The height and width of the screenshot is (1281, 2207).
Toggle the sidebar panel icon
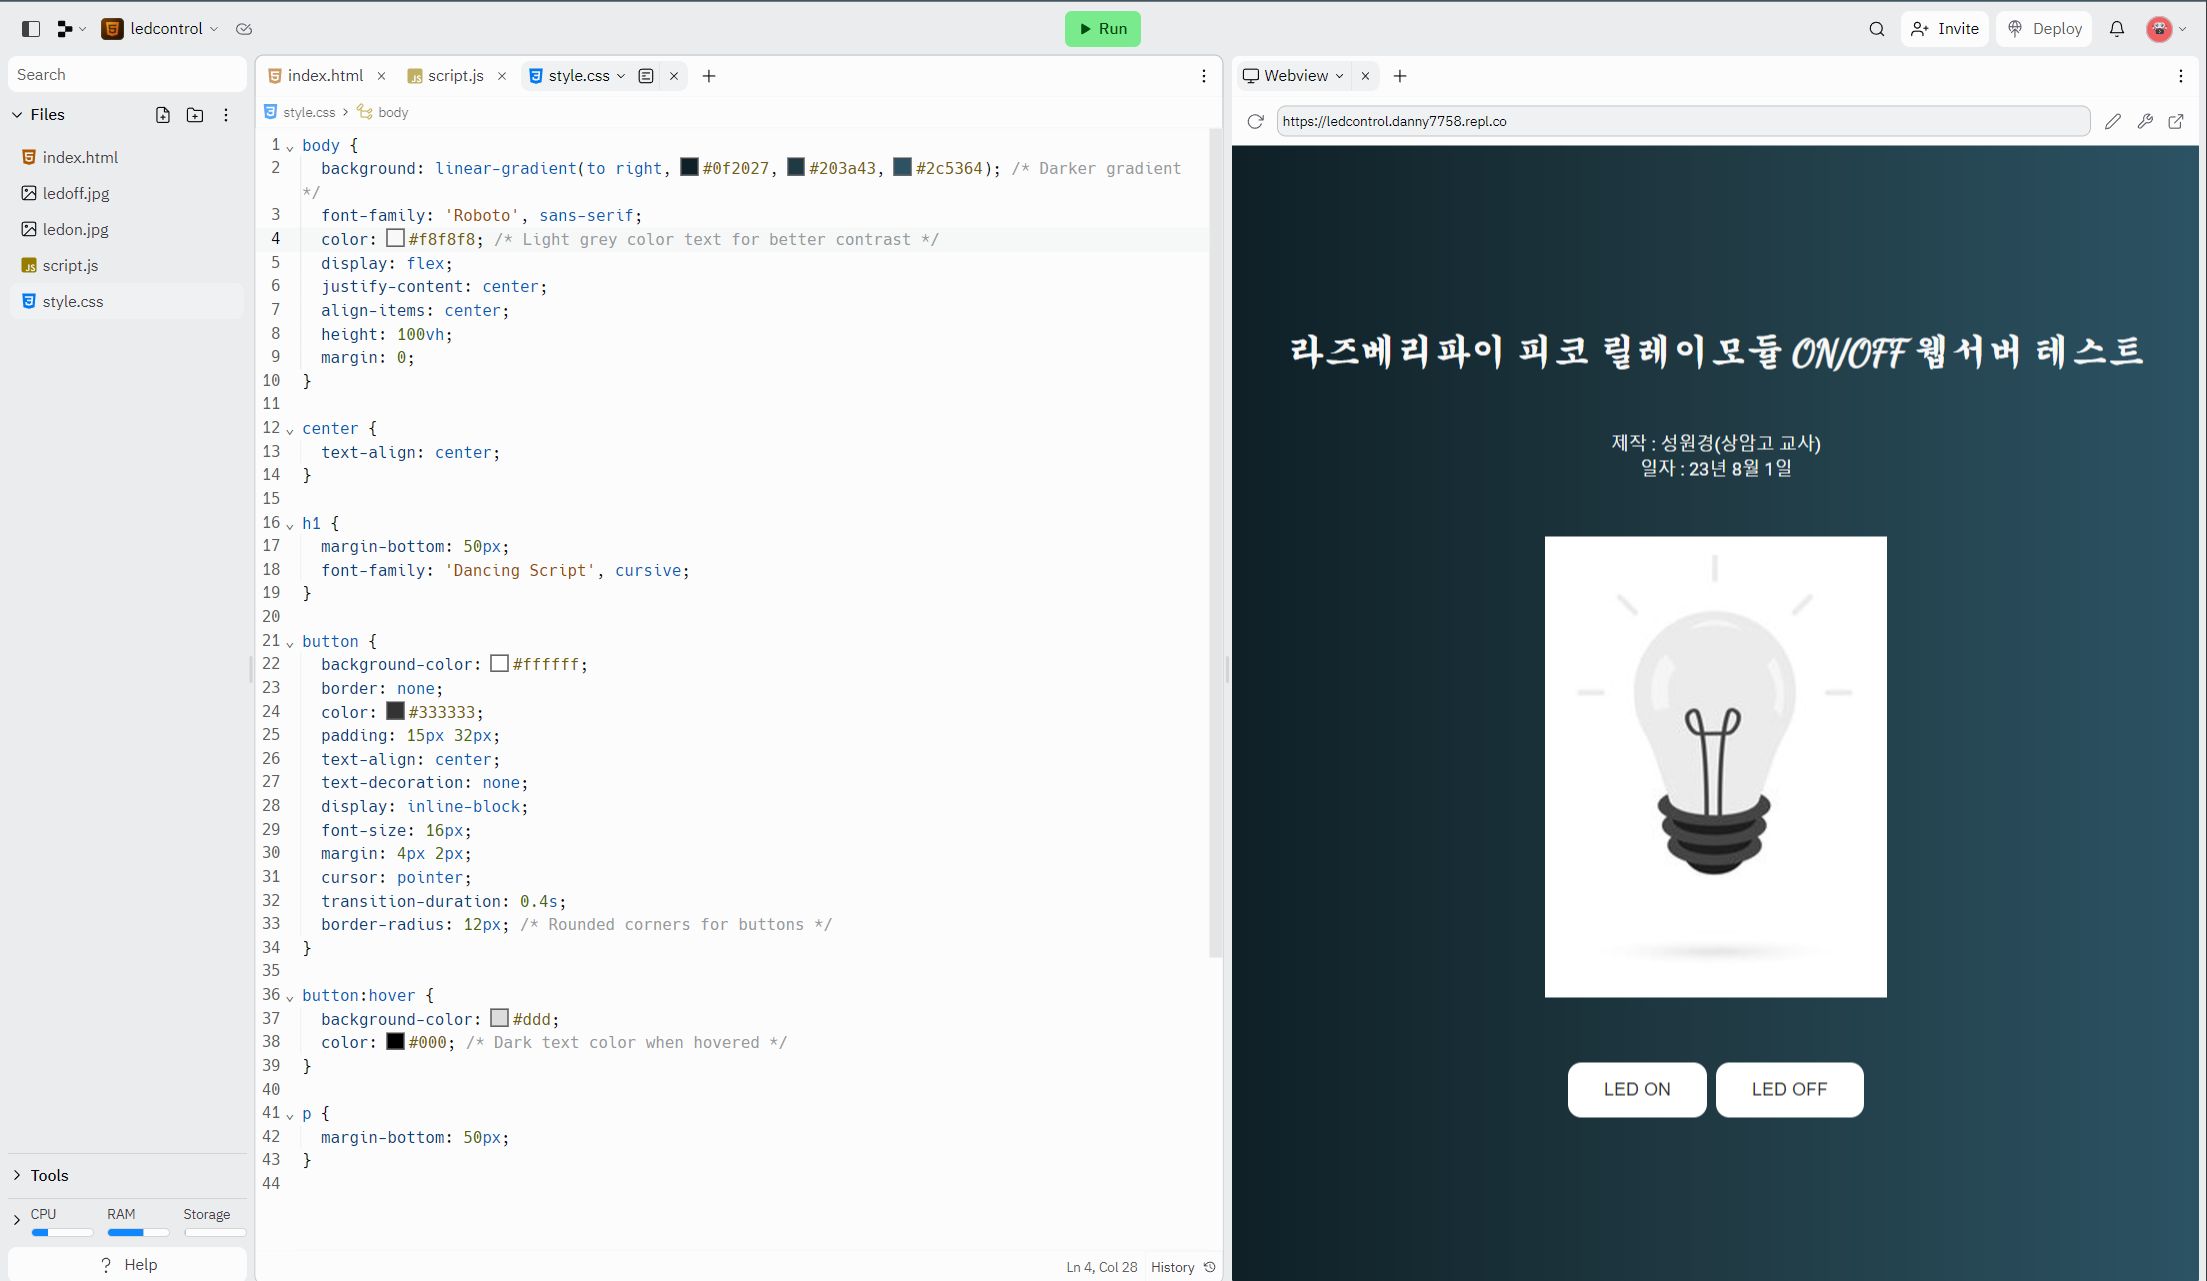pos(31,29)
